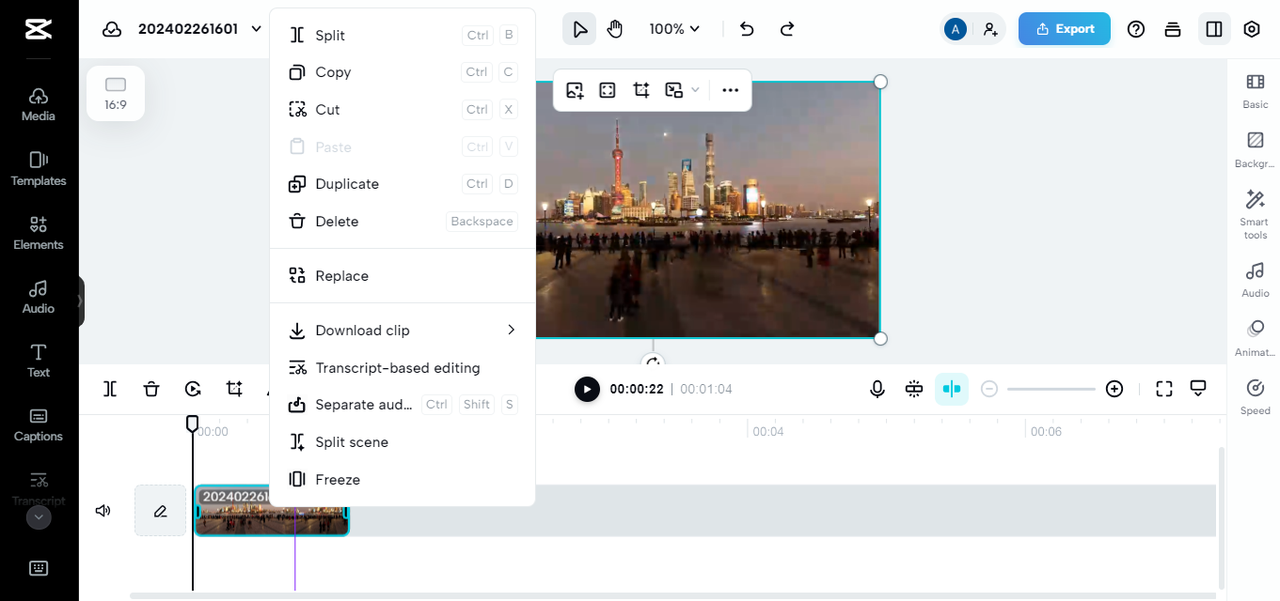Open the Media panel in sidebar

pyautogui.click(x=38, y=103)
